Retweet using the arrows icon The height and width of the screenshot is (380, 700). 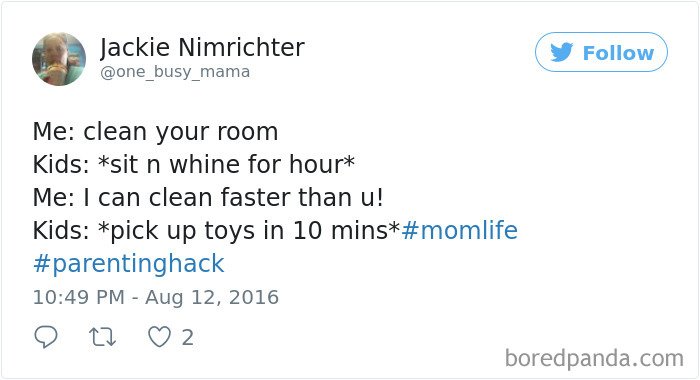click(x=103, y=337)
